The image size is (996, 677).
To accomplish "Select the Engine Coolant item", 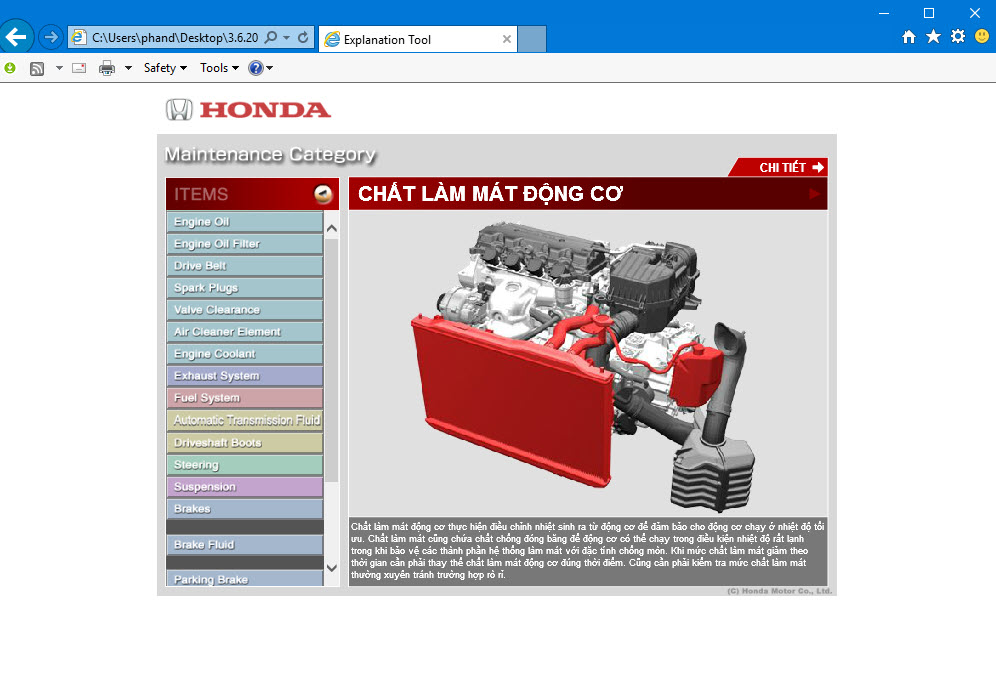I will [245, 354].
